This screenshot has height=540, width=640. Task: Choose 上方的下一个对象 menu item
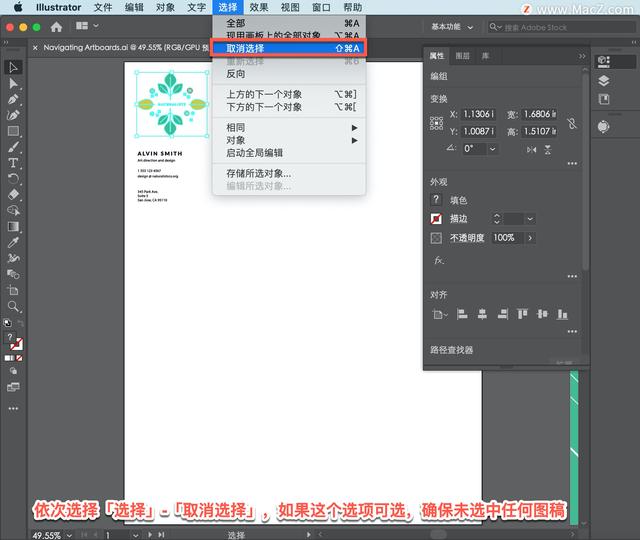click(x=289, y=94)
